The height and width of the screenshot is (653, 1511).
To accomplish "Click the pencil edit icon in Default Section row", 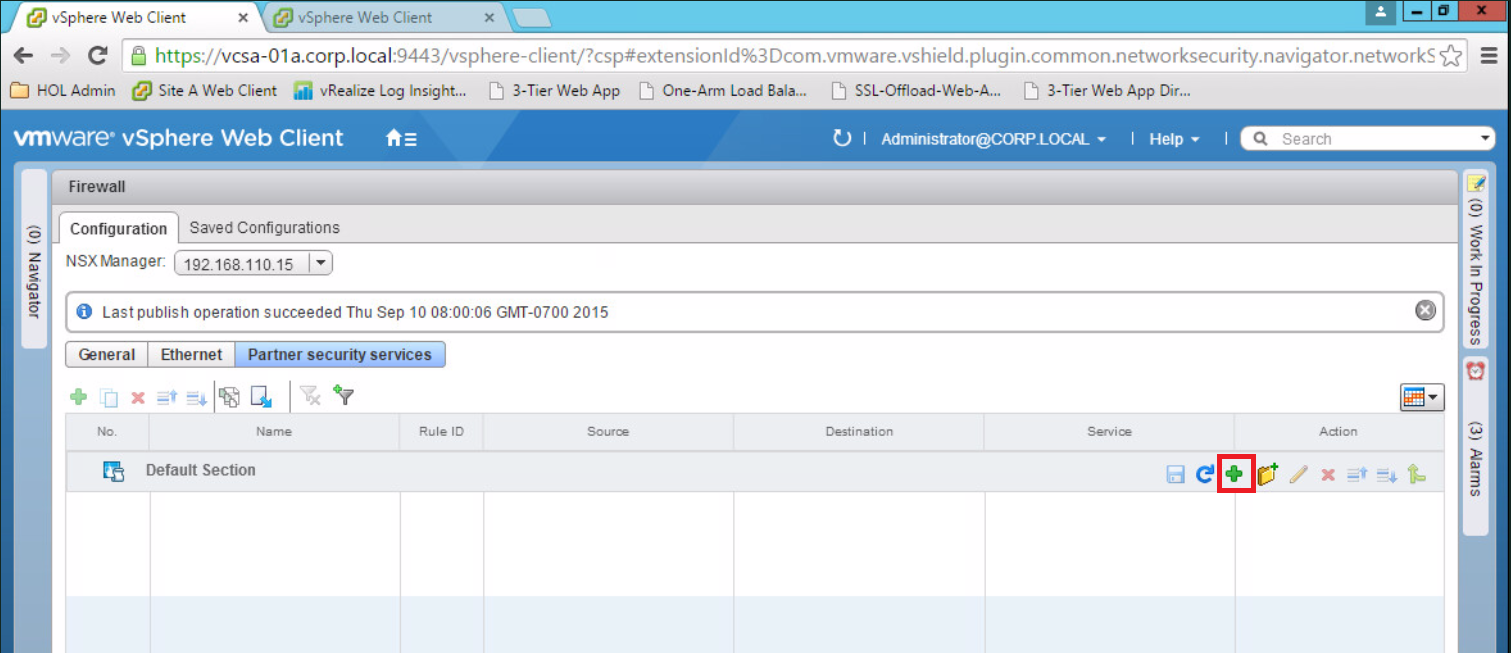I will pos(1298,474).
